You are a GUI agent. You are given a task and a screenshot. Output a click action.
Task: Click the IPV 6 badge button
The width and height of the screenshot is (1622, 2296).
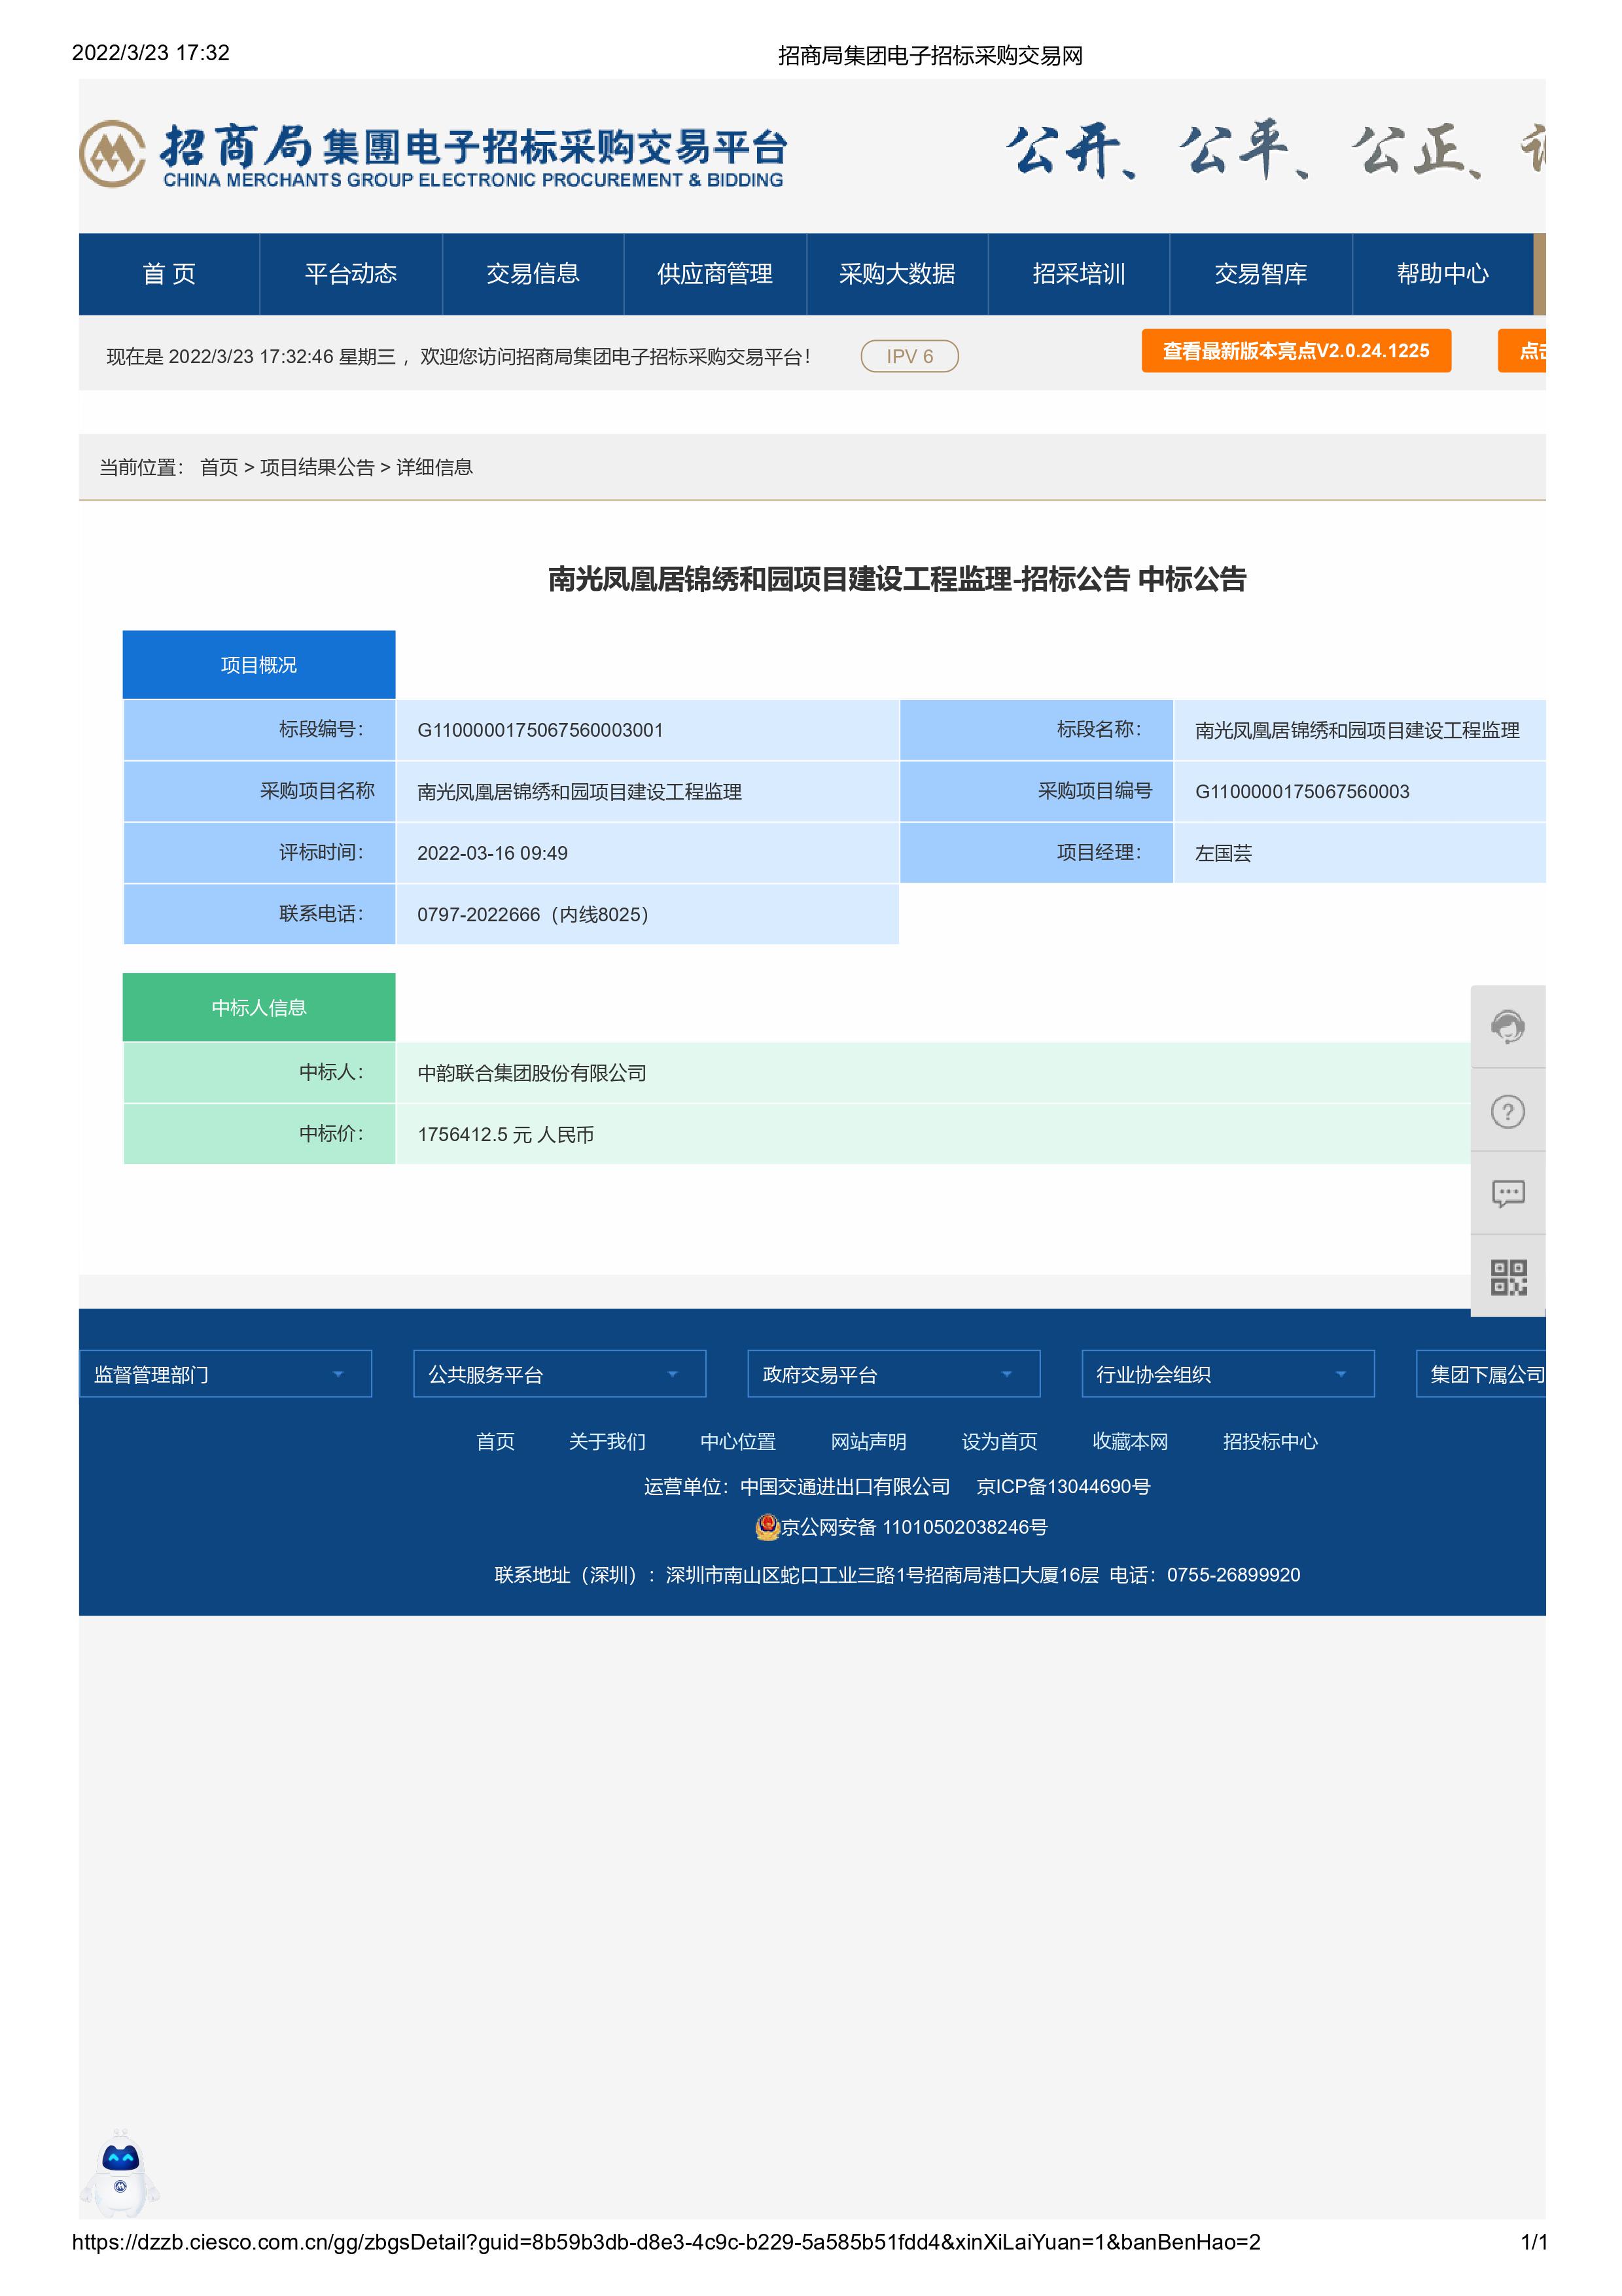(x=909, y=356)
